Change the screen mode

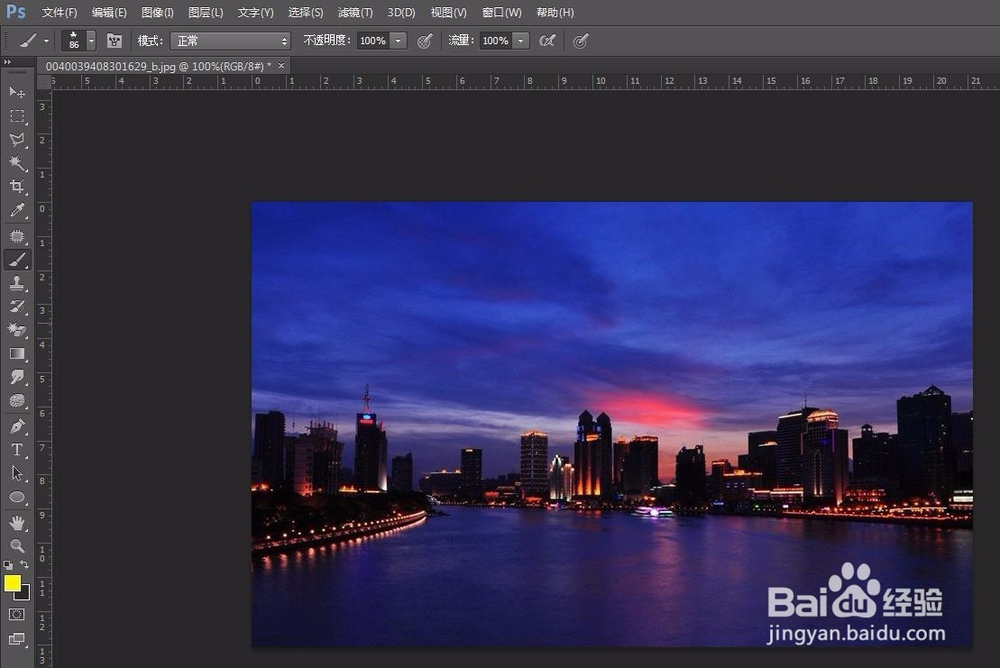click(x=17, y=639)
